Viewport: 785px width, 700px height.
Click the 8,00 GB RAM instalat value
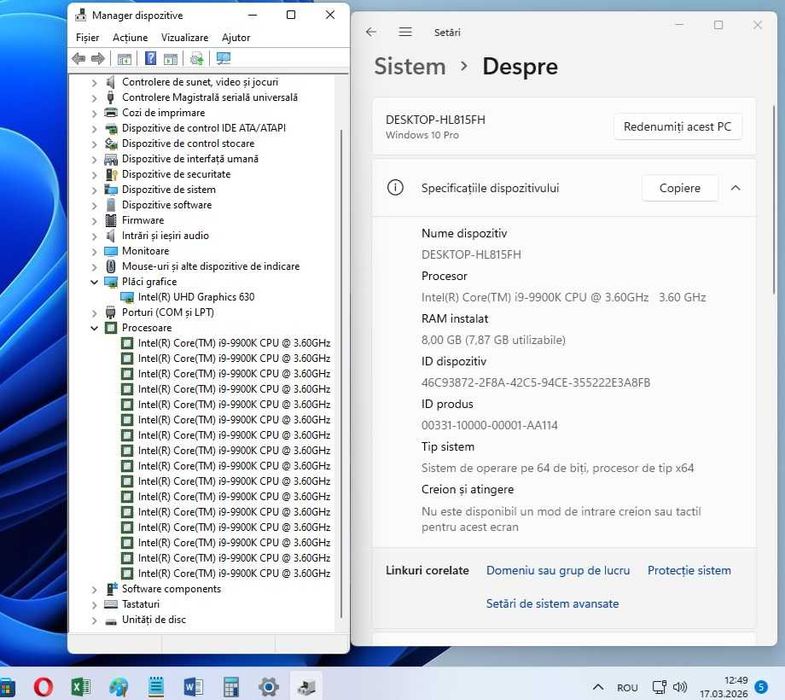[x=493, y=340]
